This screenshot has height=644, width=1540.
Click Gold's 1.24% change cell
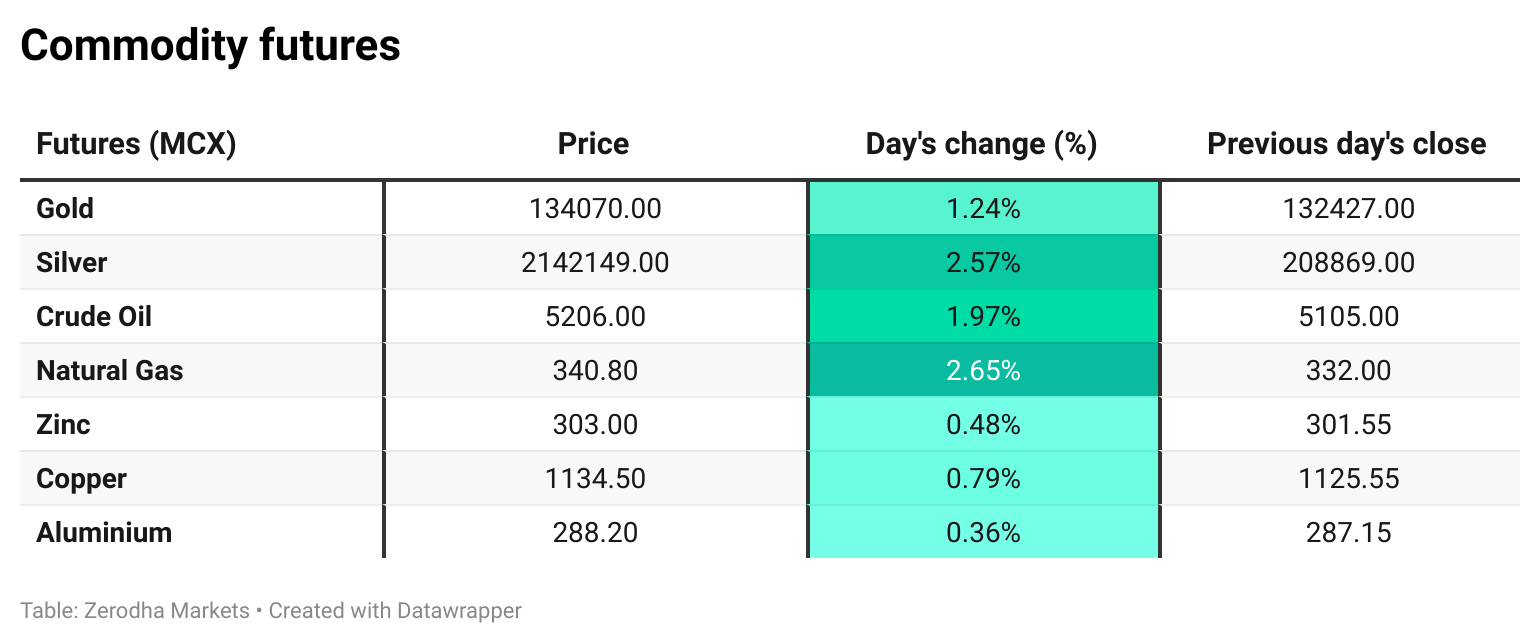pos(983,209)
